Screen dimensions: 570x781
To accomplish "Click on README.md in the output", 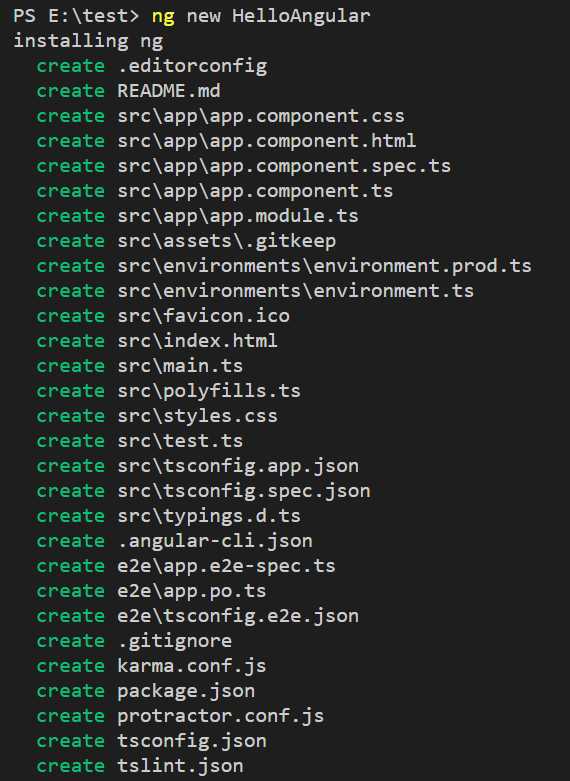I will pyautogui.click(x=169, y=91).
